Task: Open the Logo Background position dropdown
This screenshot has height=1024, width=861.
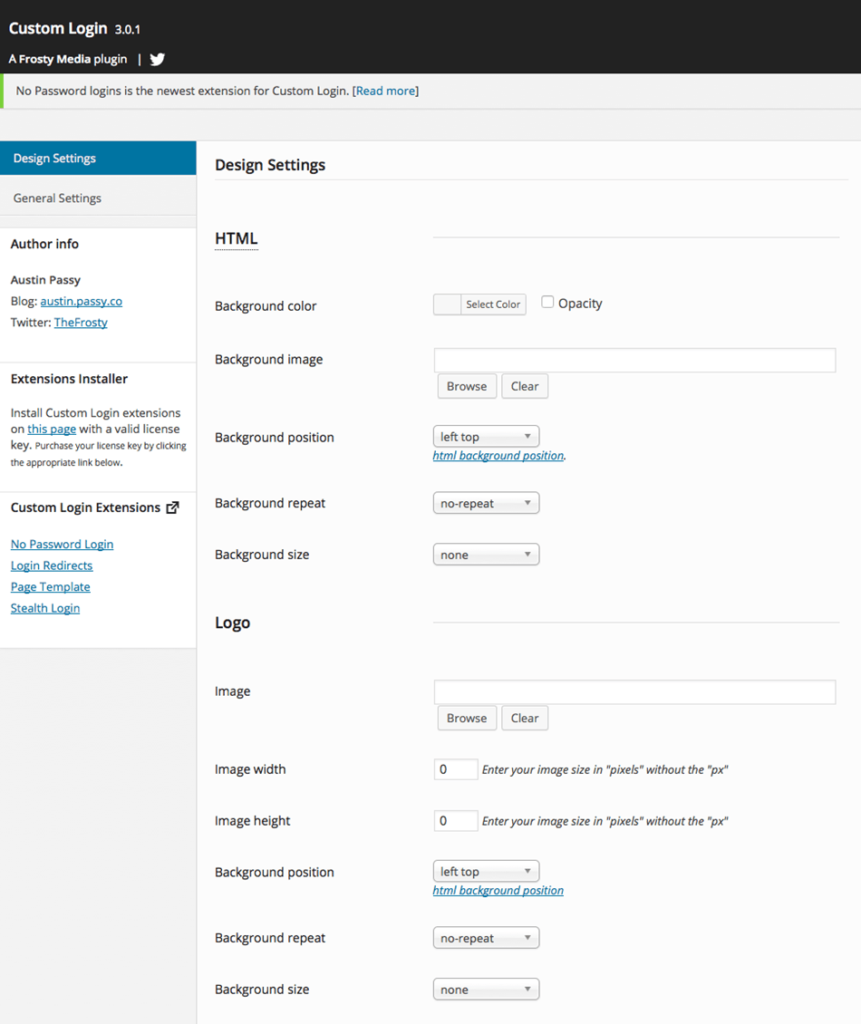Action: [485, 871]
